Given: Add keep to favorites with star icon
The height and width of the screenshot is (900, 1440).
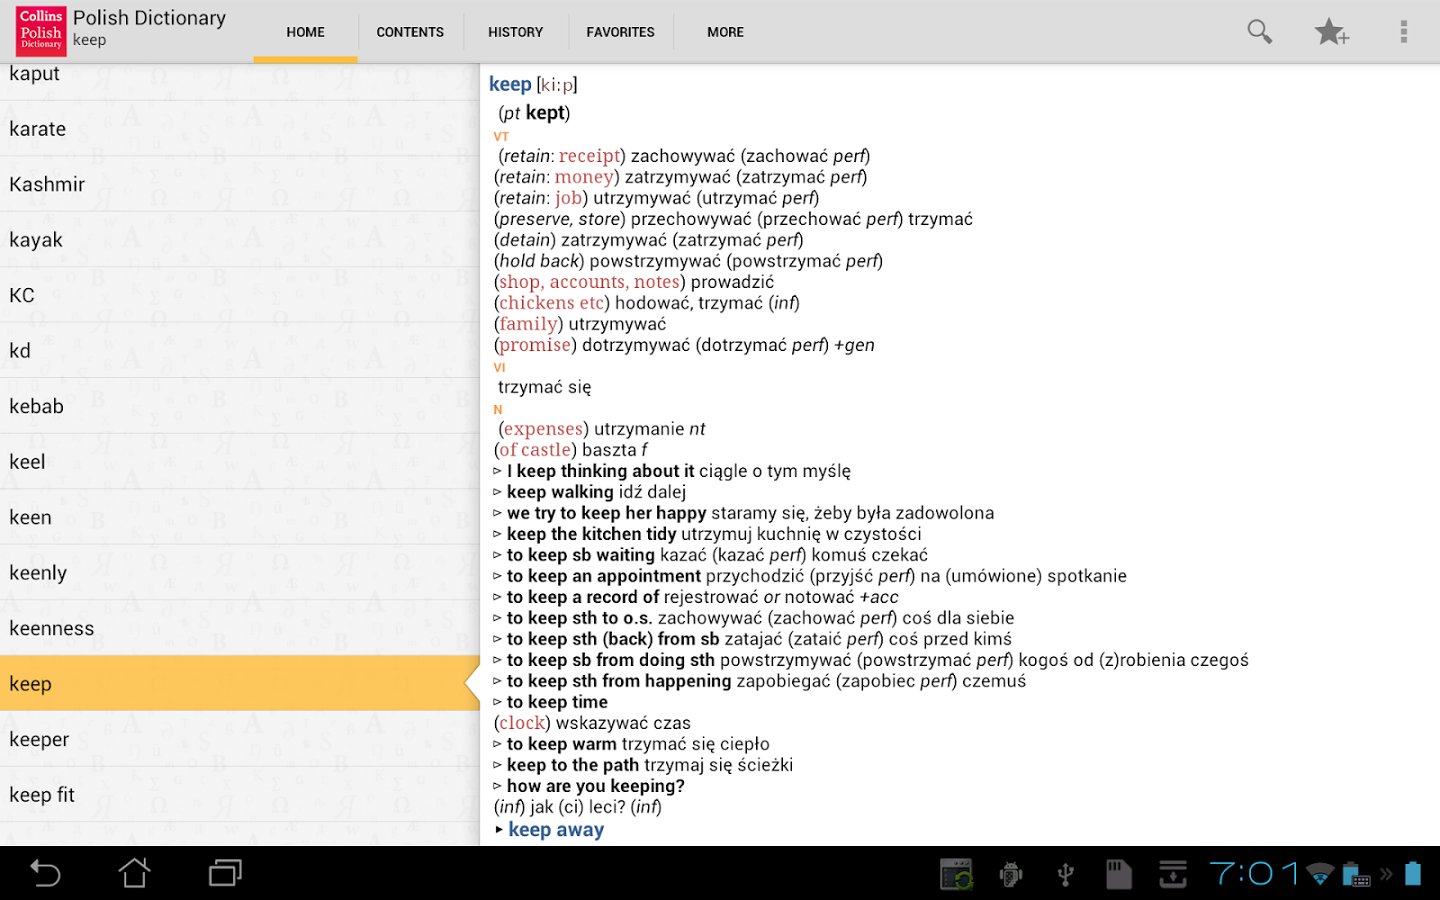Looking at the screenshot, I should tap(1331, 32).
